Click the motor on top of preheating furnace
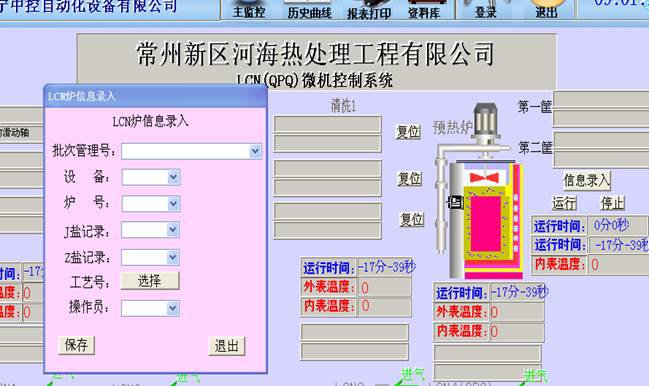 tap(486, 121)
